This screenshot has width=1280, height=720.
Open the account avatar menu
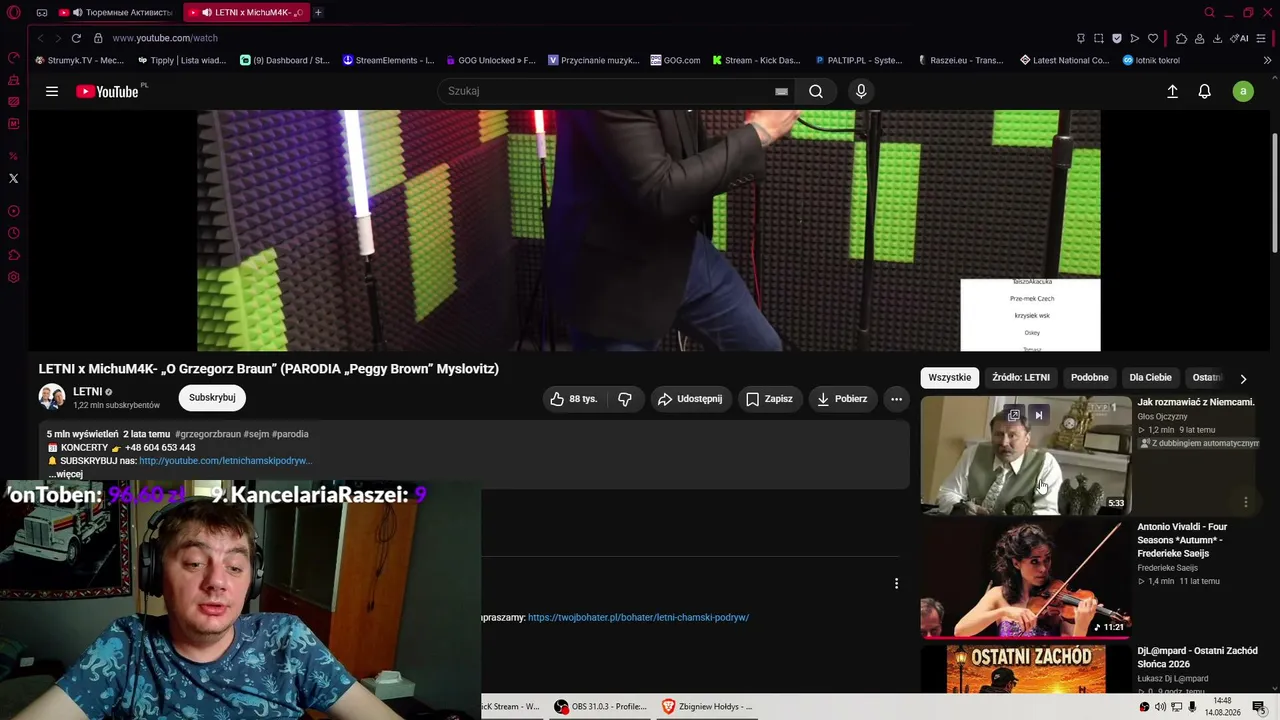point(1243,91)
